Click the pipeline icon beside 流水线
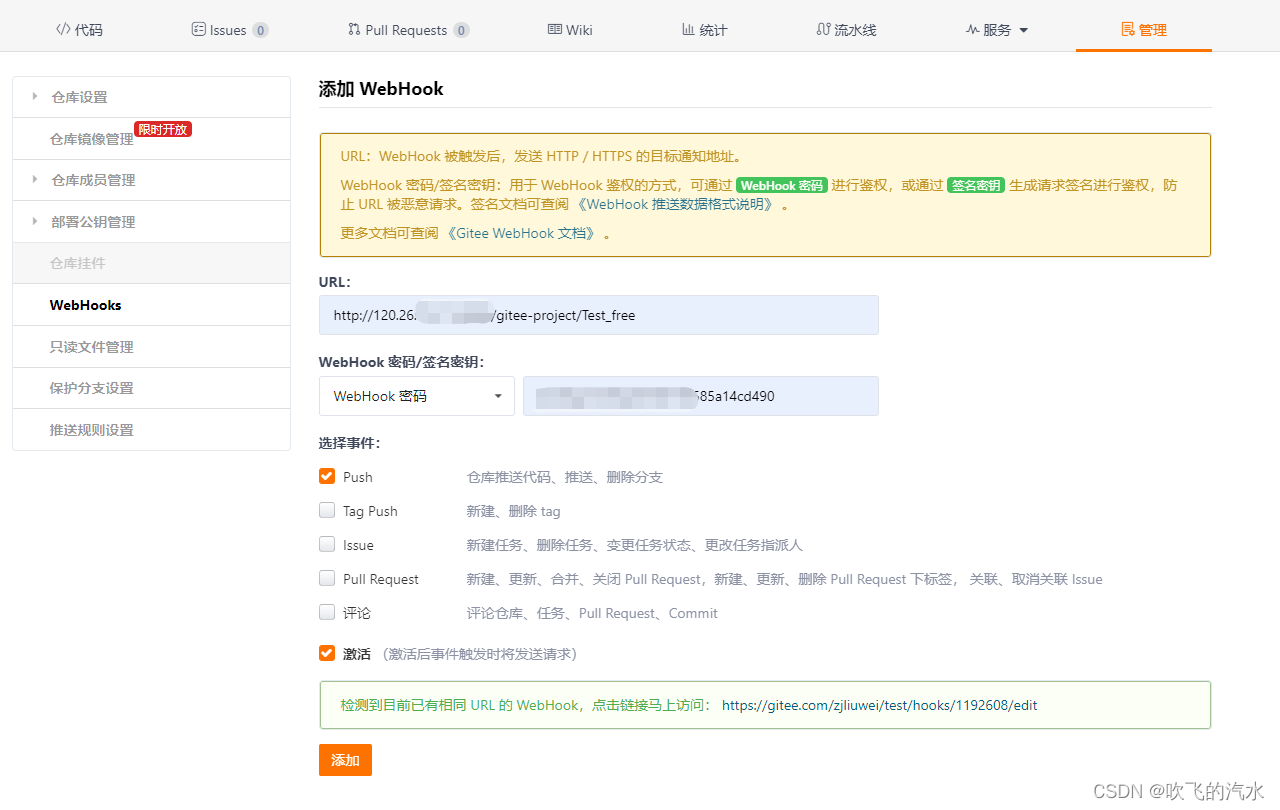The image size is (1280, 810). pos(823,30)
